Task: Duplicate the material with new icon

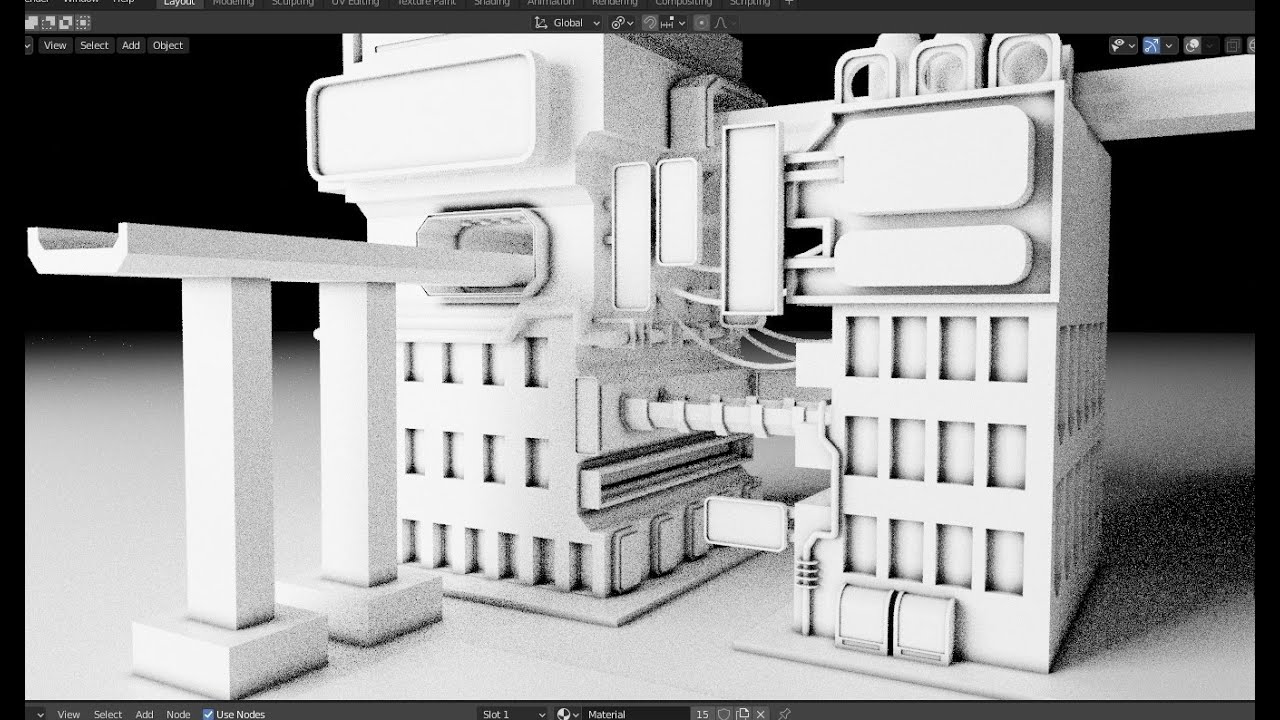Action: pyautogui.click(x=743, y=714)
